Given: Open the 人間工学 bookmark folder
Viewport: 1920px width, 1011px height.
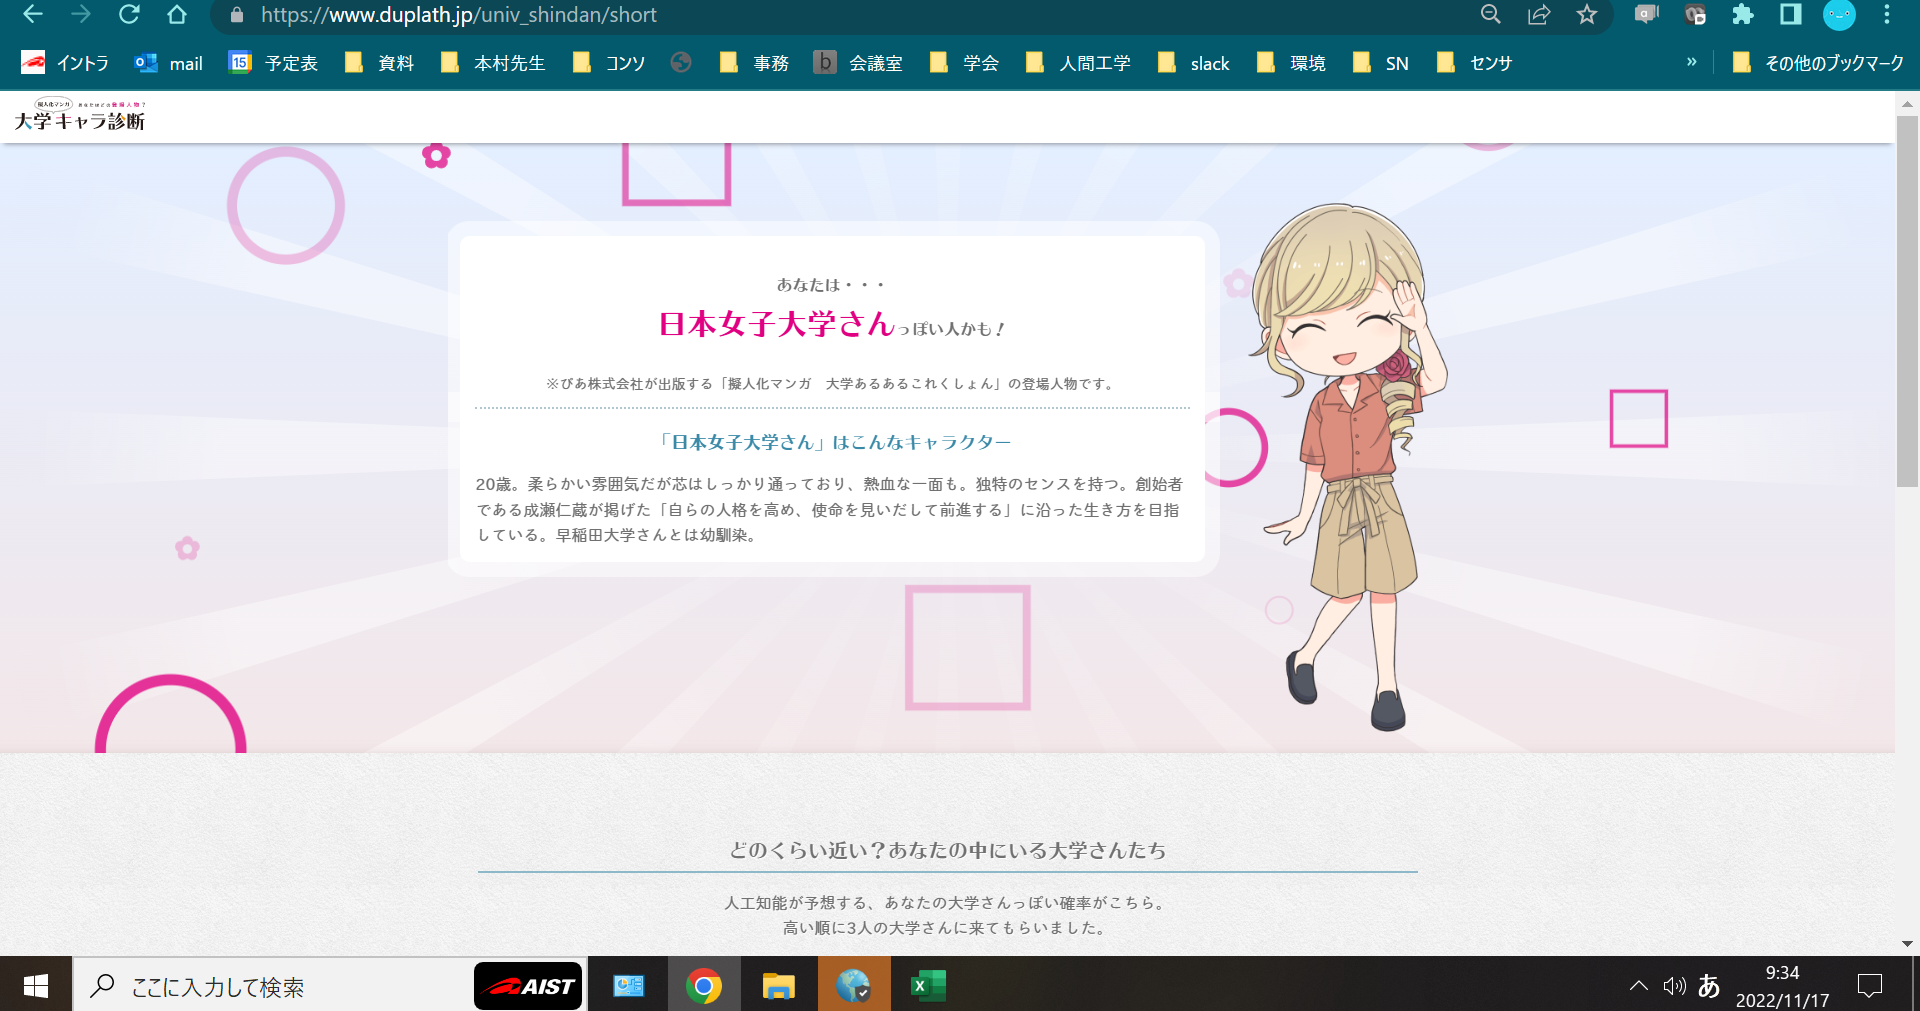Looking at the screenshot, I should coord(1078,63).
